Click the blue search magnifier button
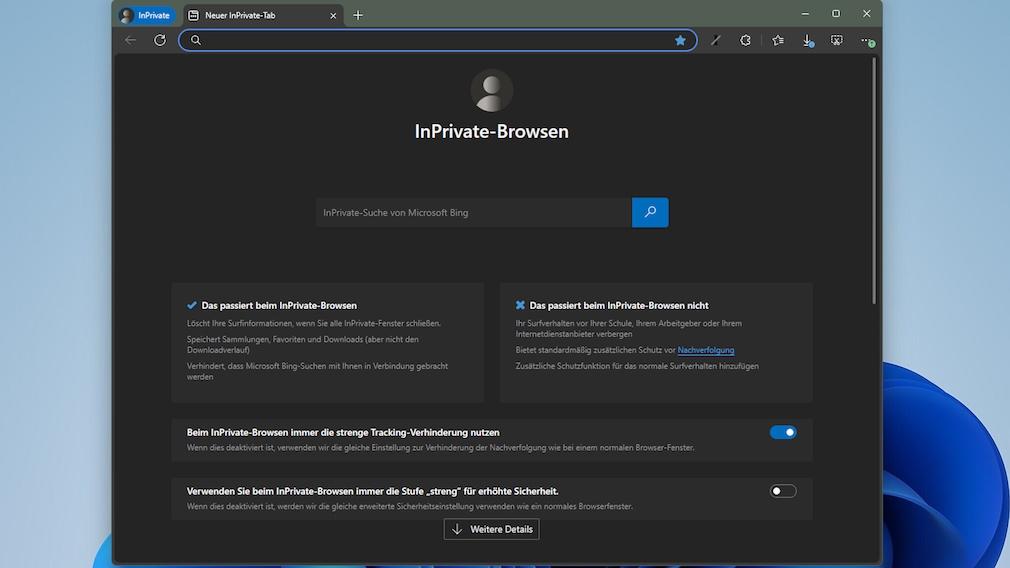Image resolution: width=1010 pixels, height=568 pixels. [x=650, y=213]
